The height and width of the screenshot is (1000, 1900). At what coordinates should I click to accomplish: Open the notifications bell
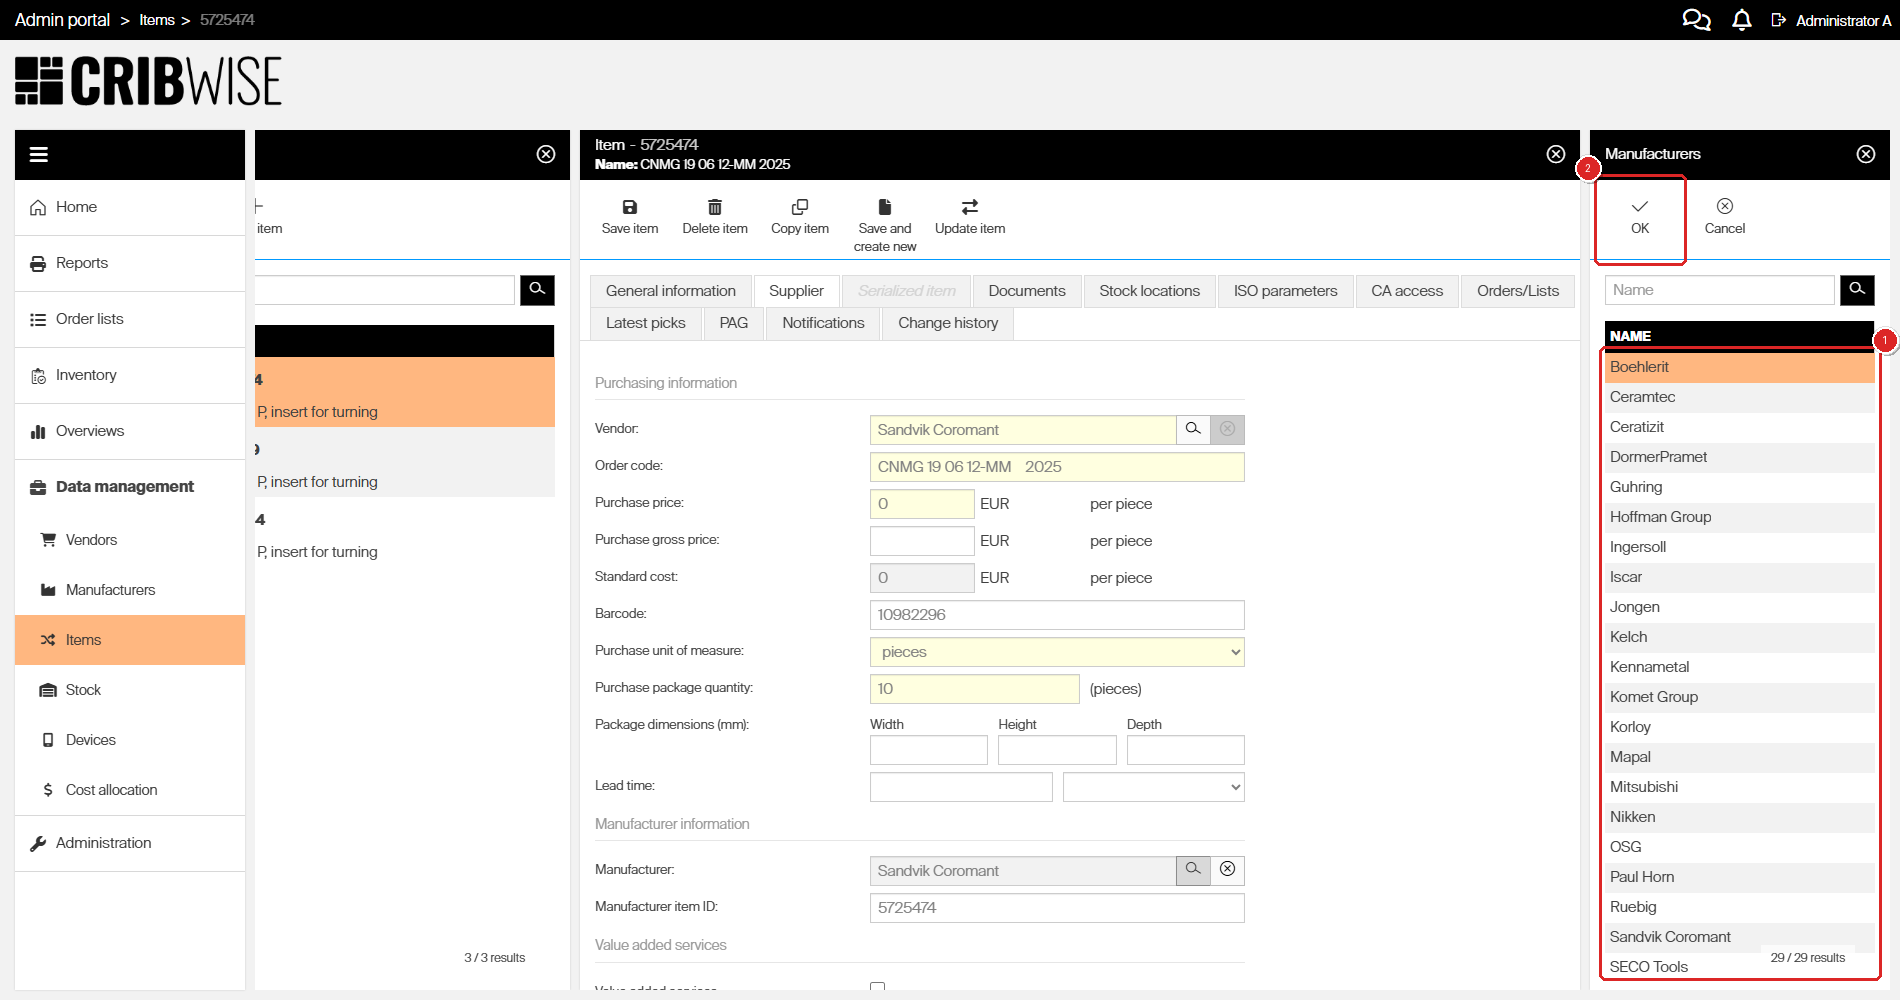[x=1742, y=20]
